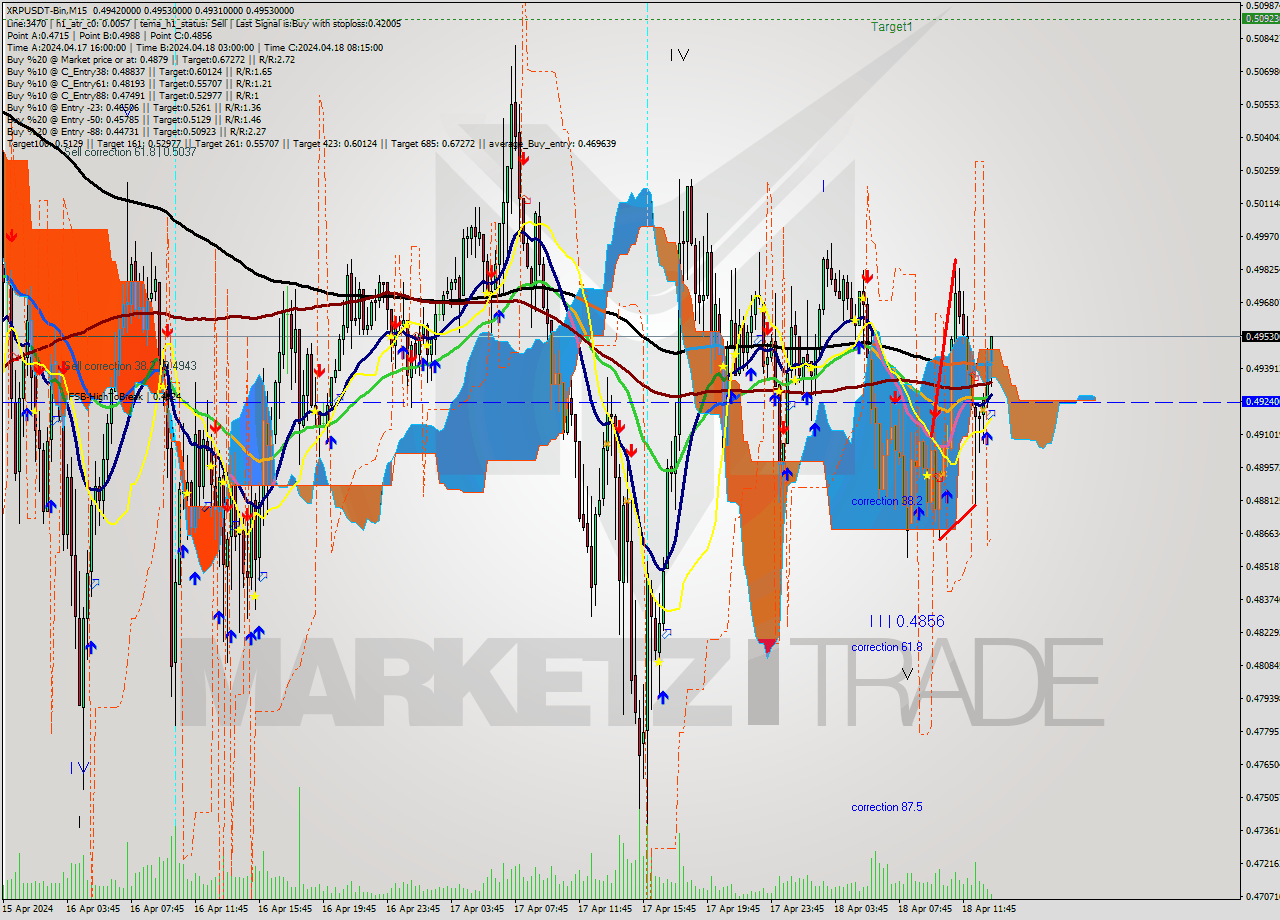Click the 'Time A:2024.04.17 16:00:00' line
This screenshot has width=1280, height=920.
194,47
